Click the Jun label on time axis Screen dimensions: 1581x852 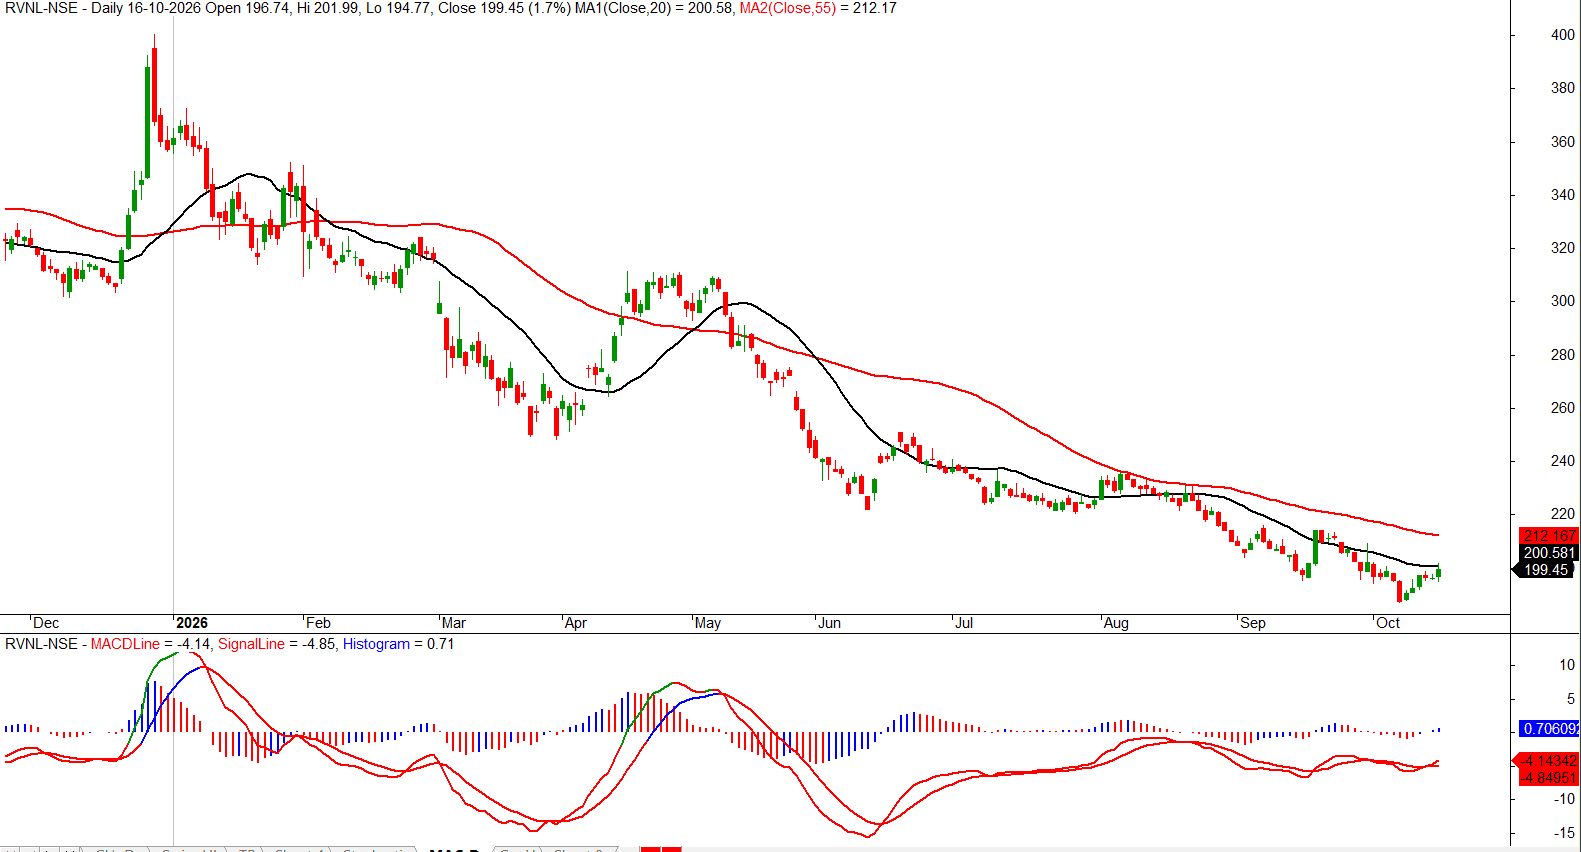click(830, 623)
